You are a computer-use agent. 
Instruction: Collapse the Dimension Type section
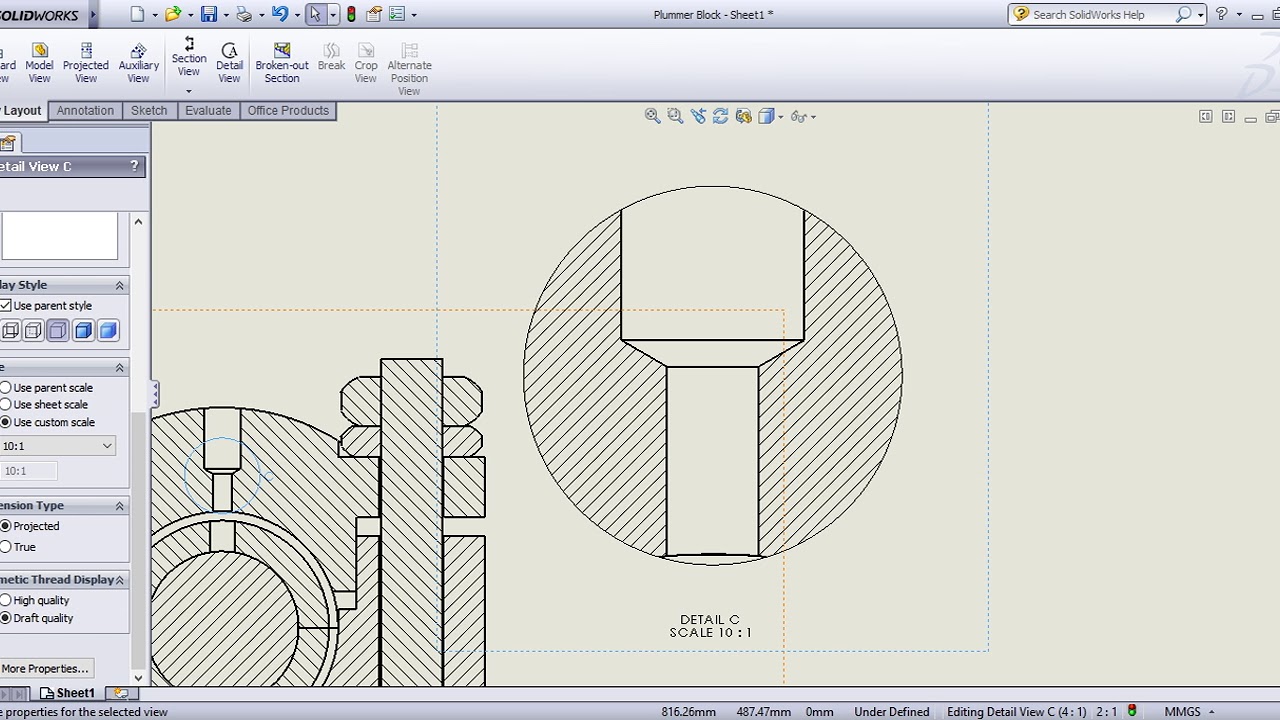tap(120, 506)
